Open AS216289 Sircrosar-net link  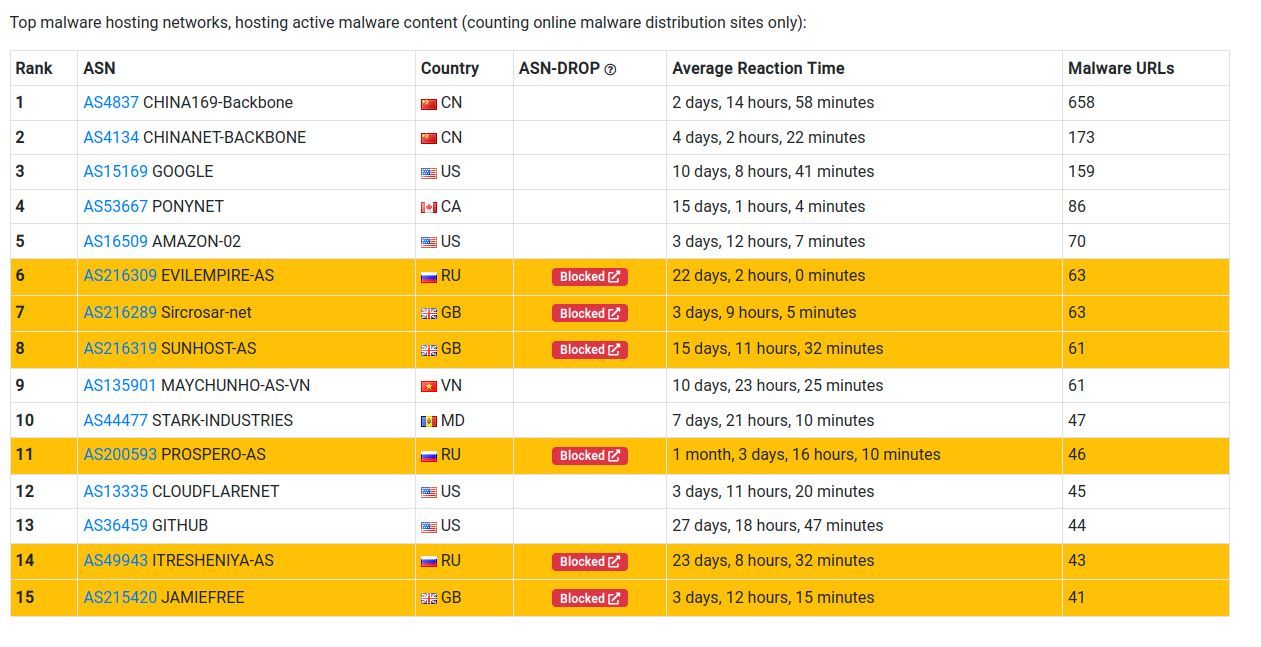point(120,312)
